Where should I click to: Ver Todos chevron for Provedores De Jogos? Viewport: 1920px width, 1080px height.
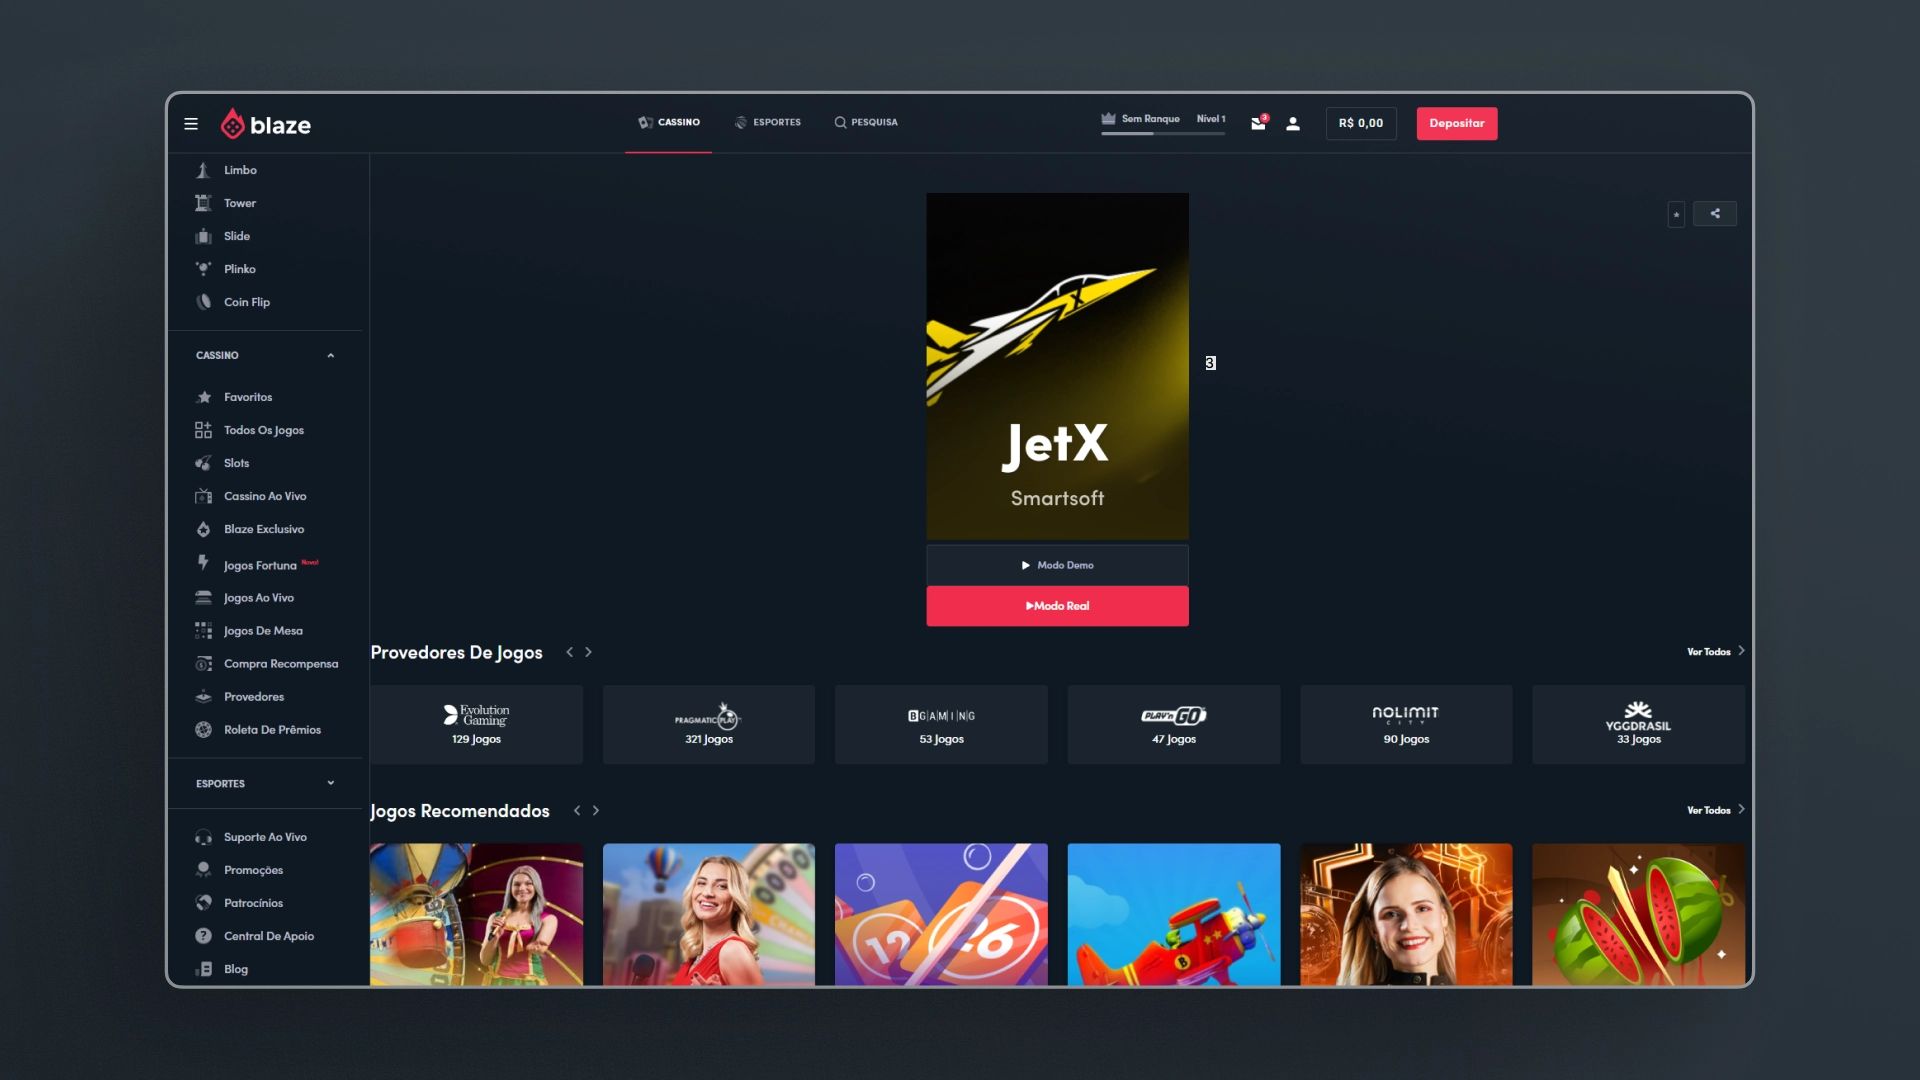(1741, 651)
